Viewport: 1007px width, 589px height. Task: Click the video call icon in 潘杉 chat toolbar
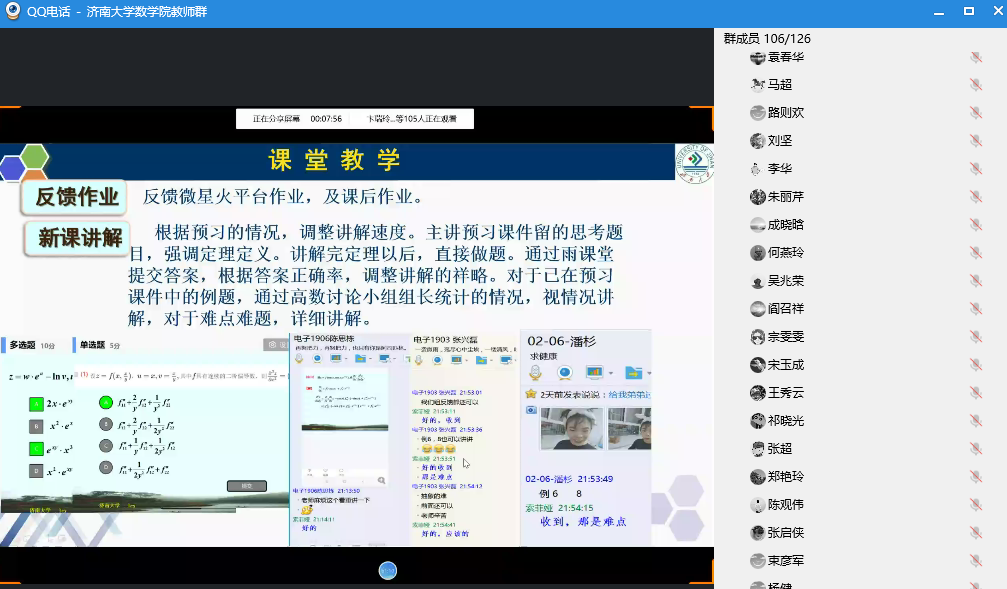(x=565, y=373)
